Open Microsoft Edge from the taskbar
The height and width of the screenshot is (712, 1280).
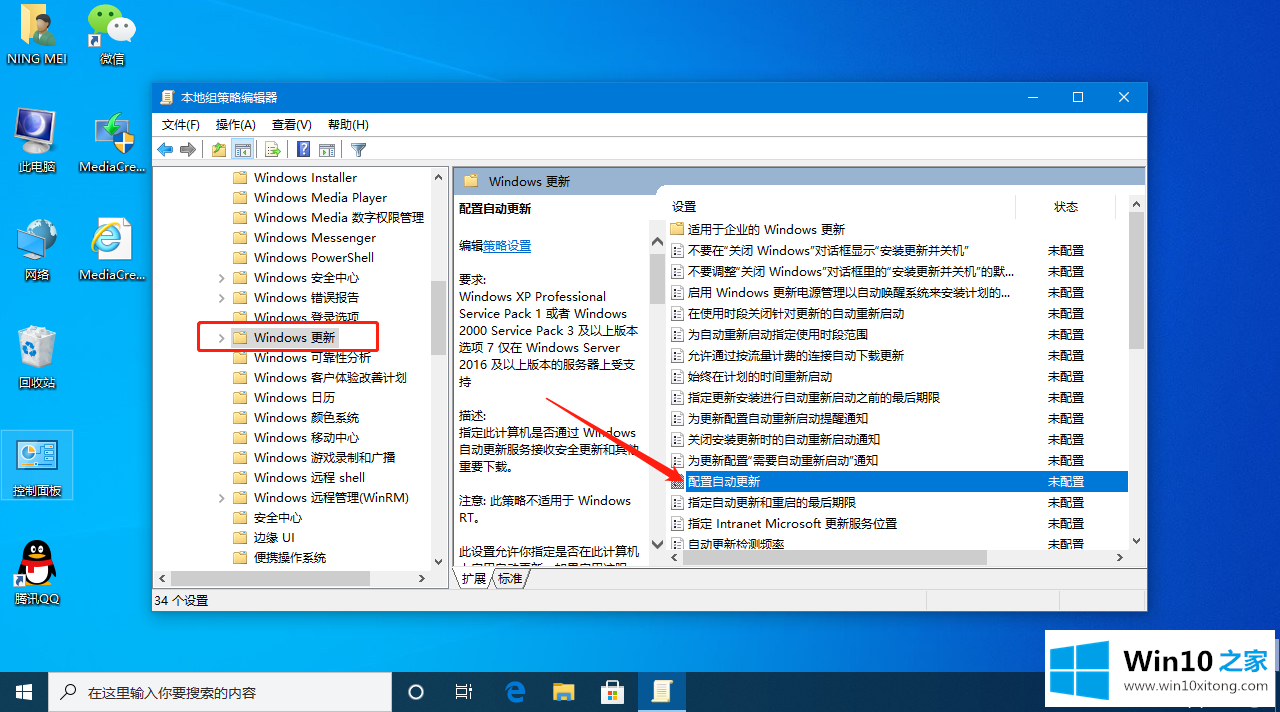tap(516, 692)
